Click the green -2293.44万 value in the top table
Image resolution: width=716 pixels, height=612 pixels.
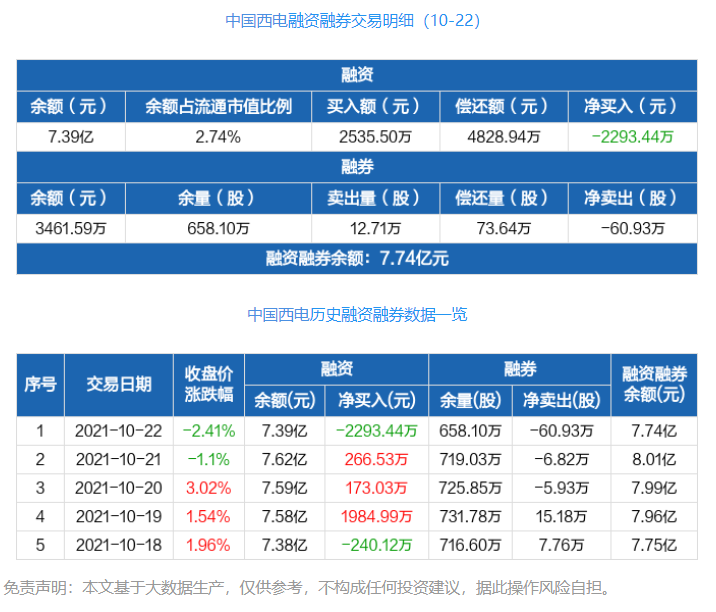(632, 137)
